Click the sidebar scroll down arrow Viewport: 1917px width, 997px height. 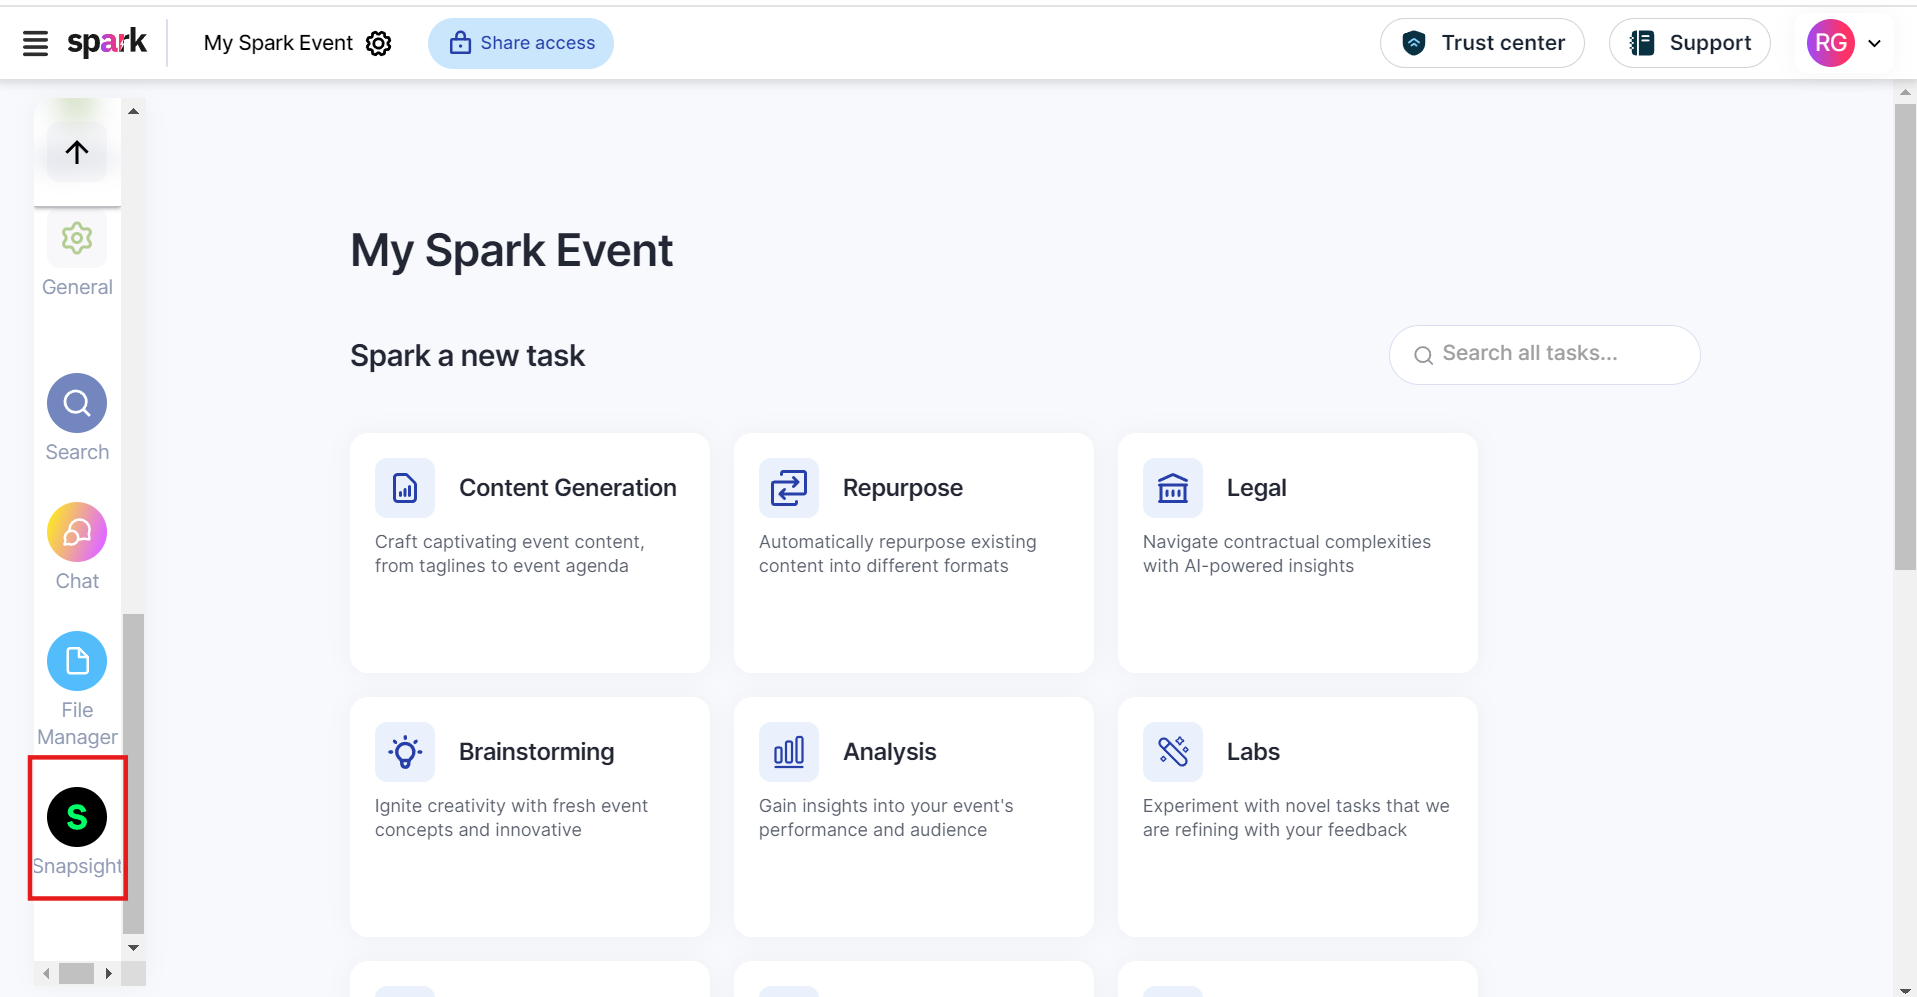point(133,947)
